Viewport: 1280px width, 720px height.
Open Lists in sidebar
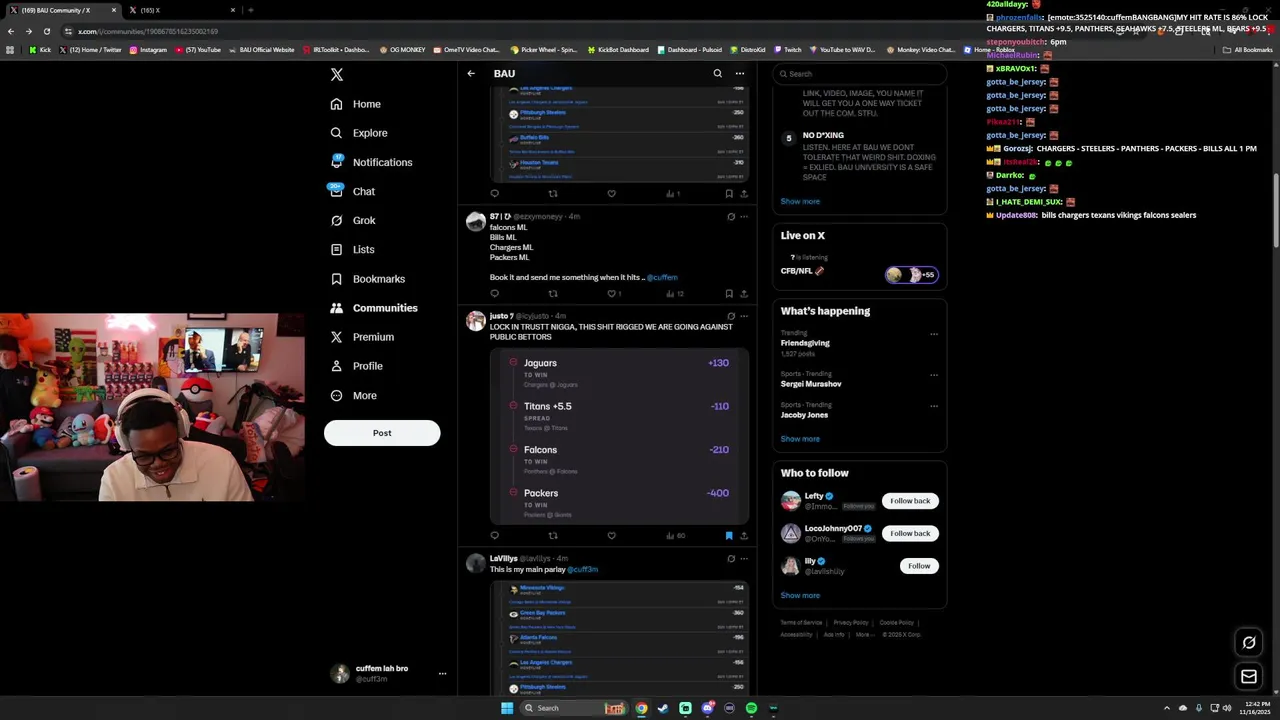[x=352, y=249]
